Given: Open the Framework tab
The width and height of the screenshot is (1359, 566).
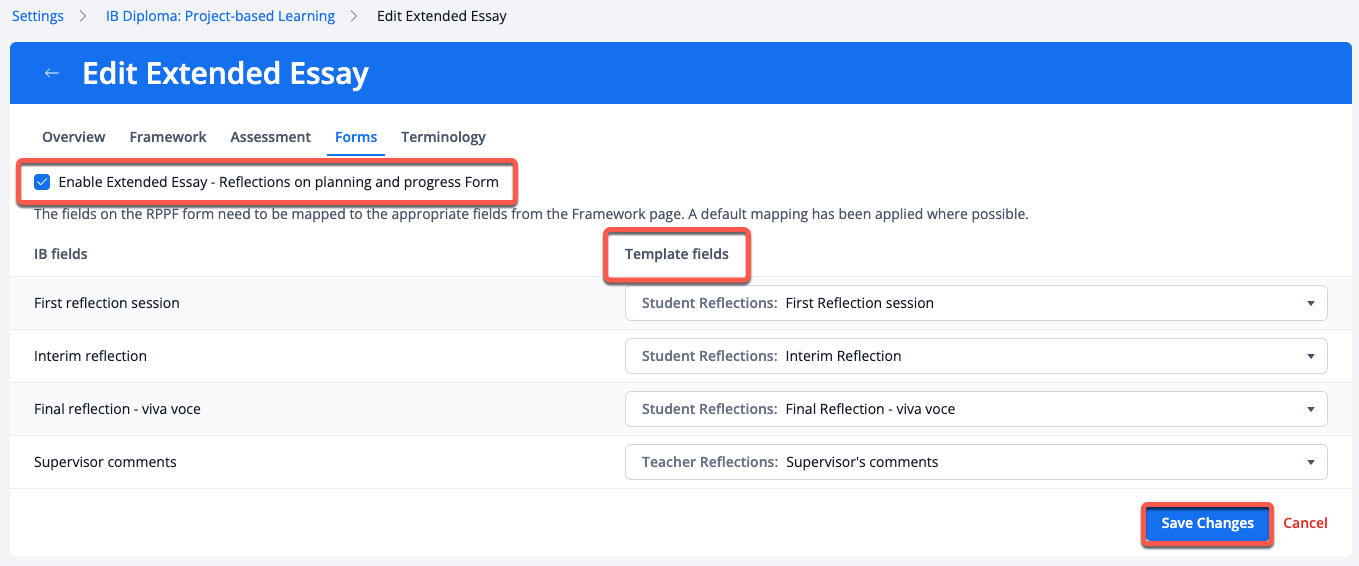Looking at the screenshot, I should coord(168,137).
